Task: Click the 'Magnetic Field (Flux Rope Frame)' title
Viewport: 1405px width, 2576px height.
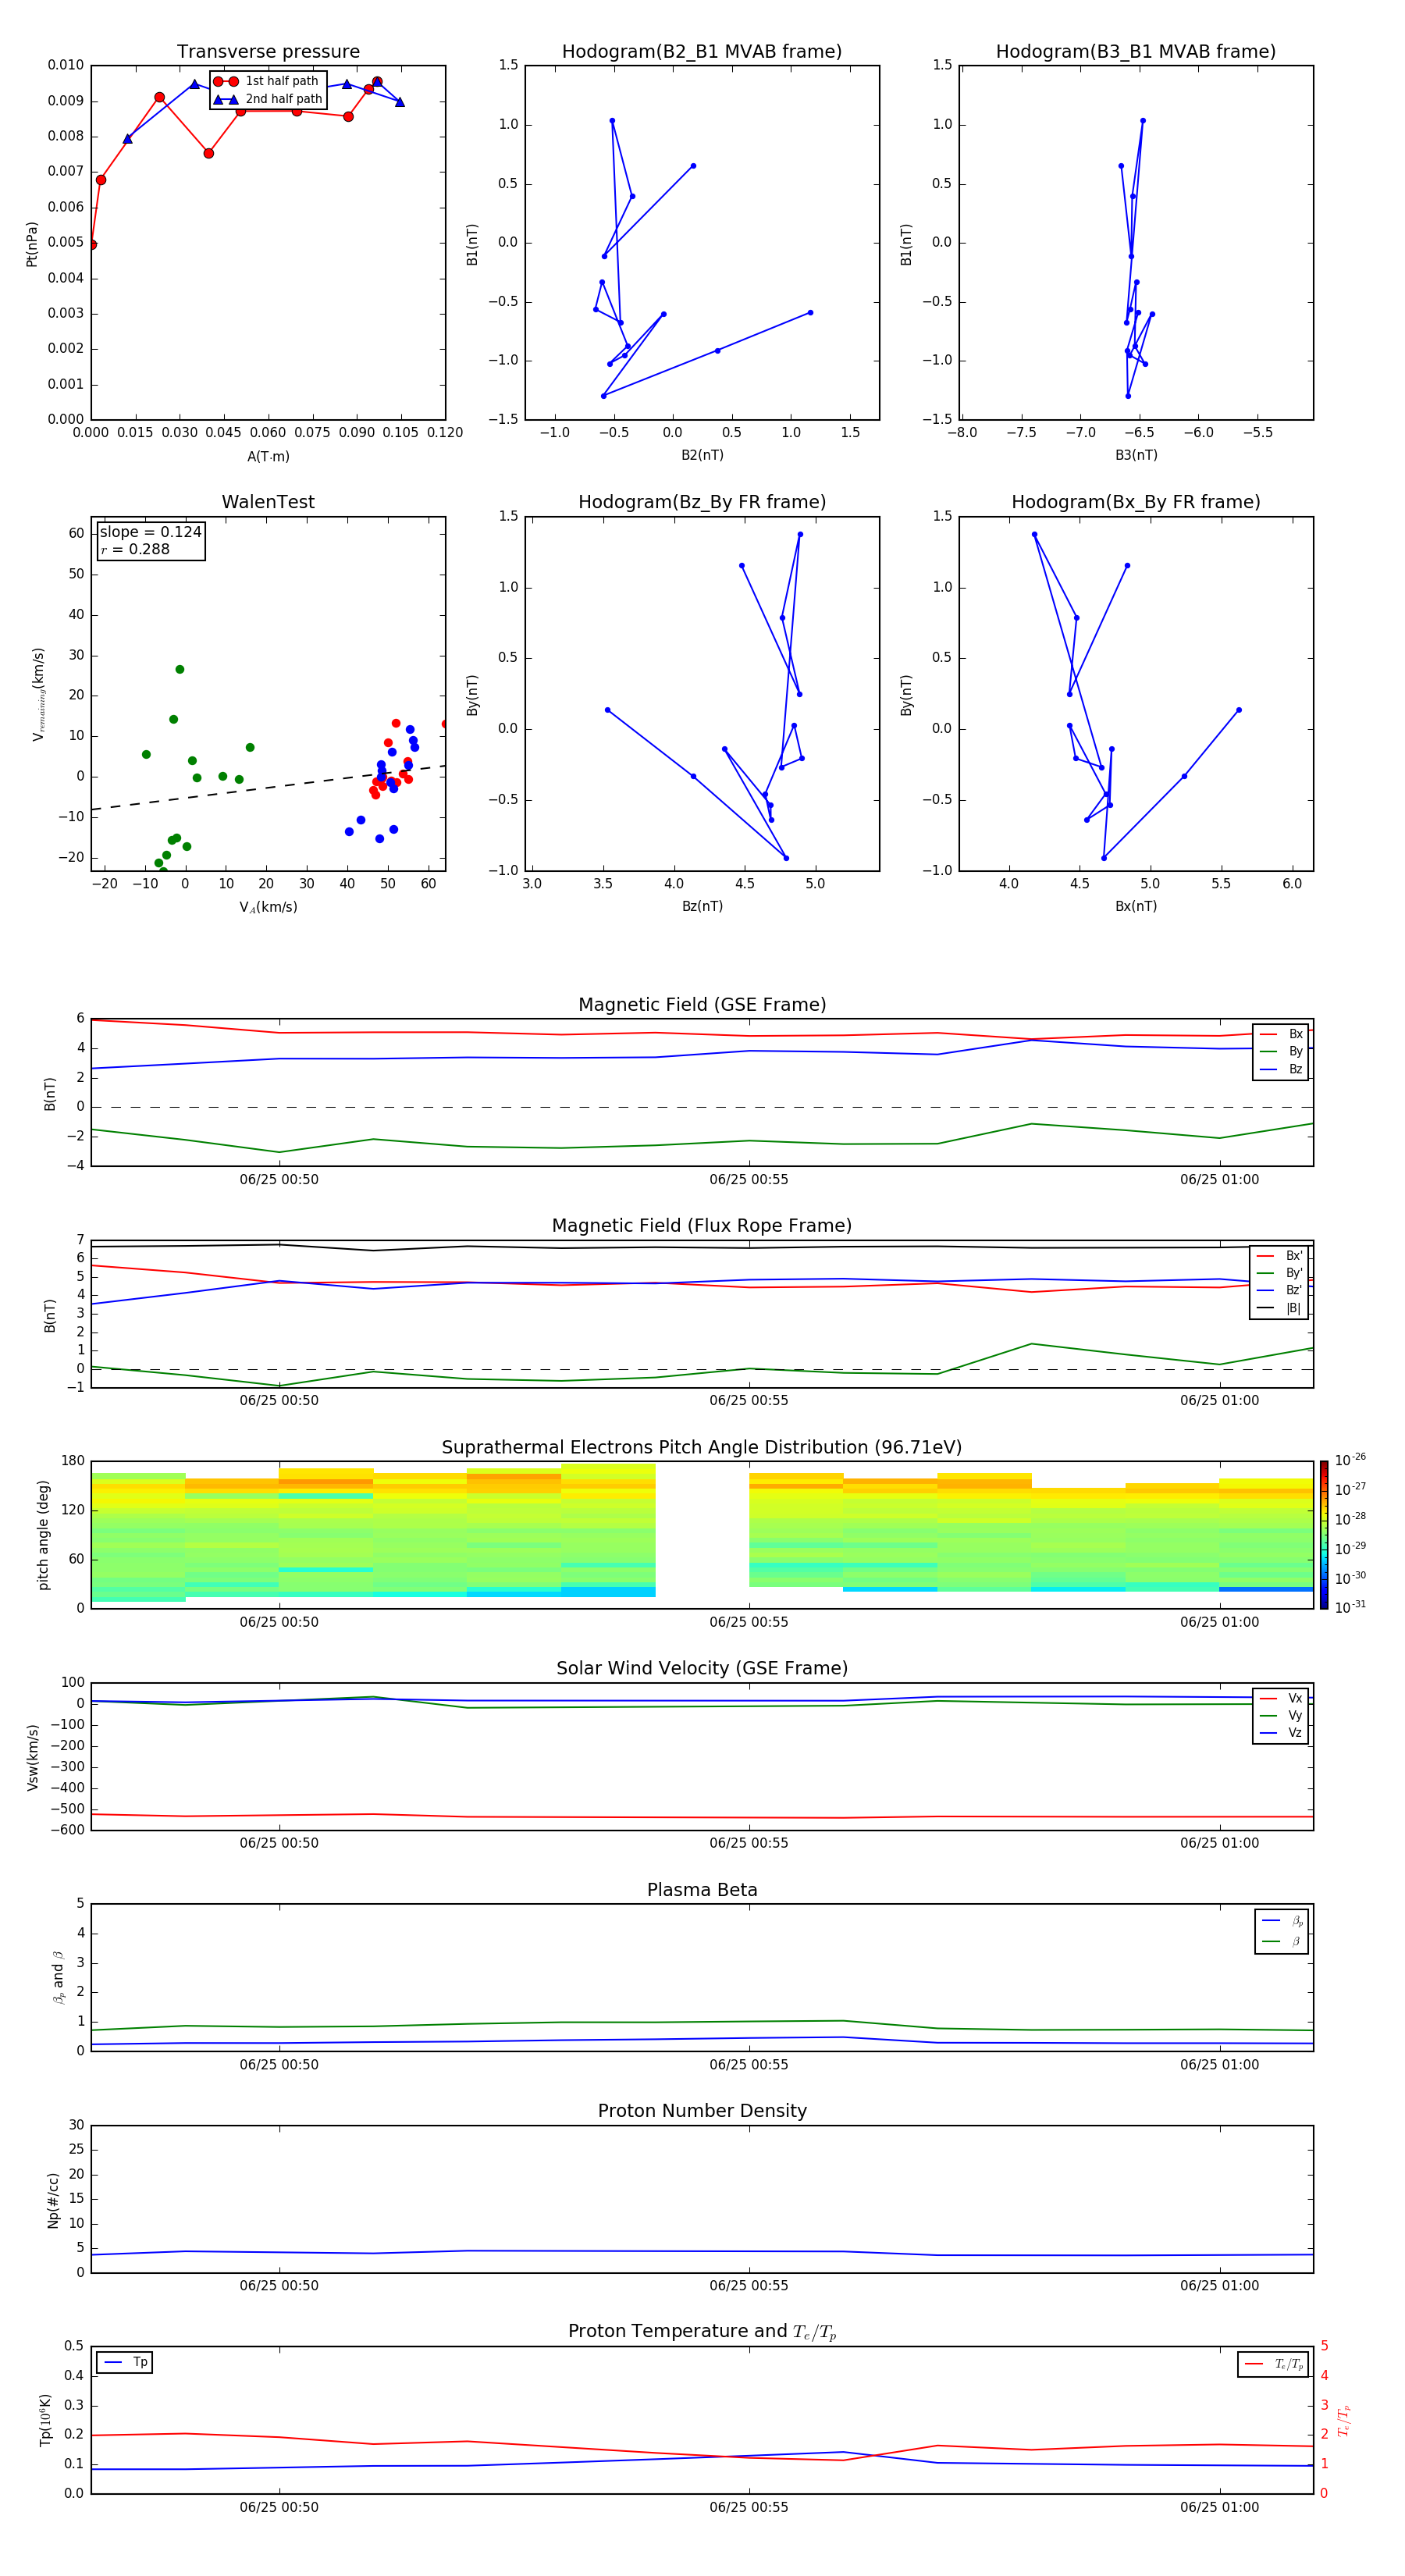Action: (702, 1226)
